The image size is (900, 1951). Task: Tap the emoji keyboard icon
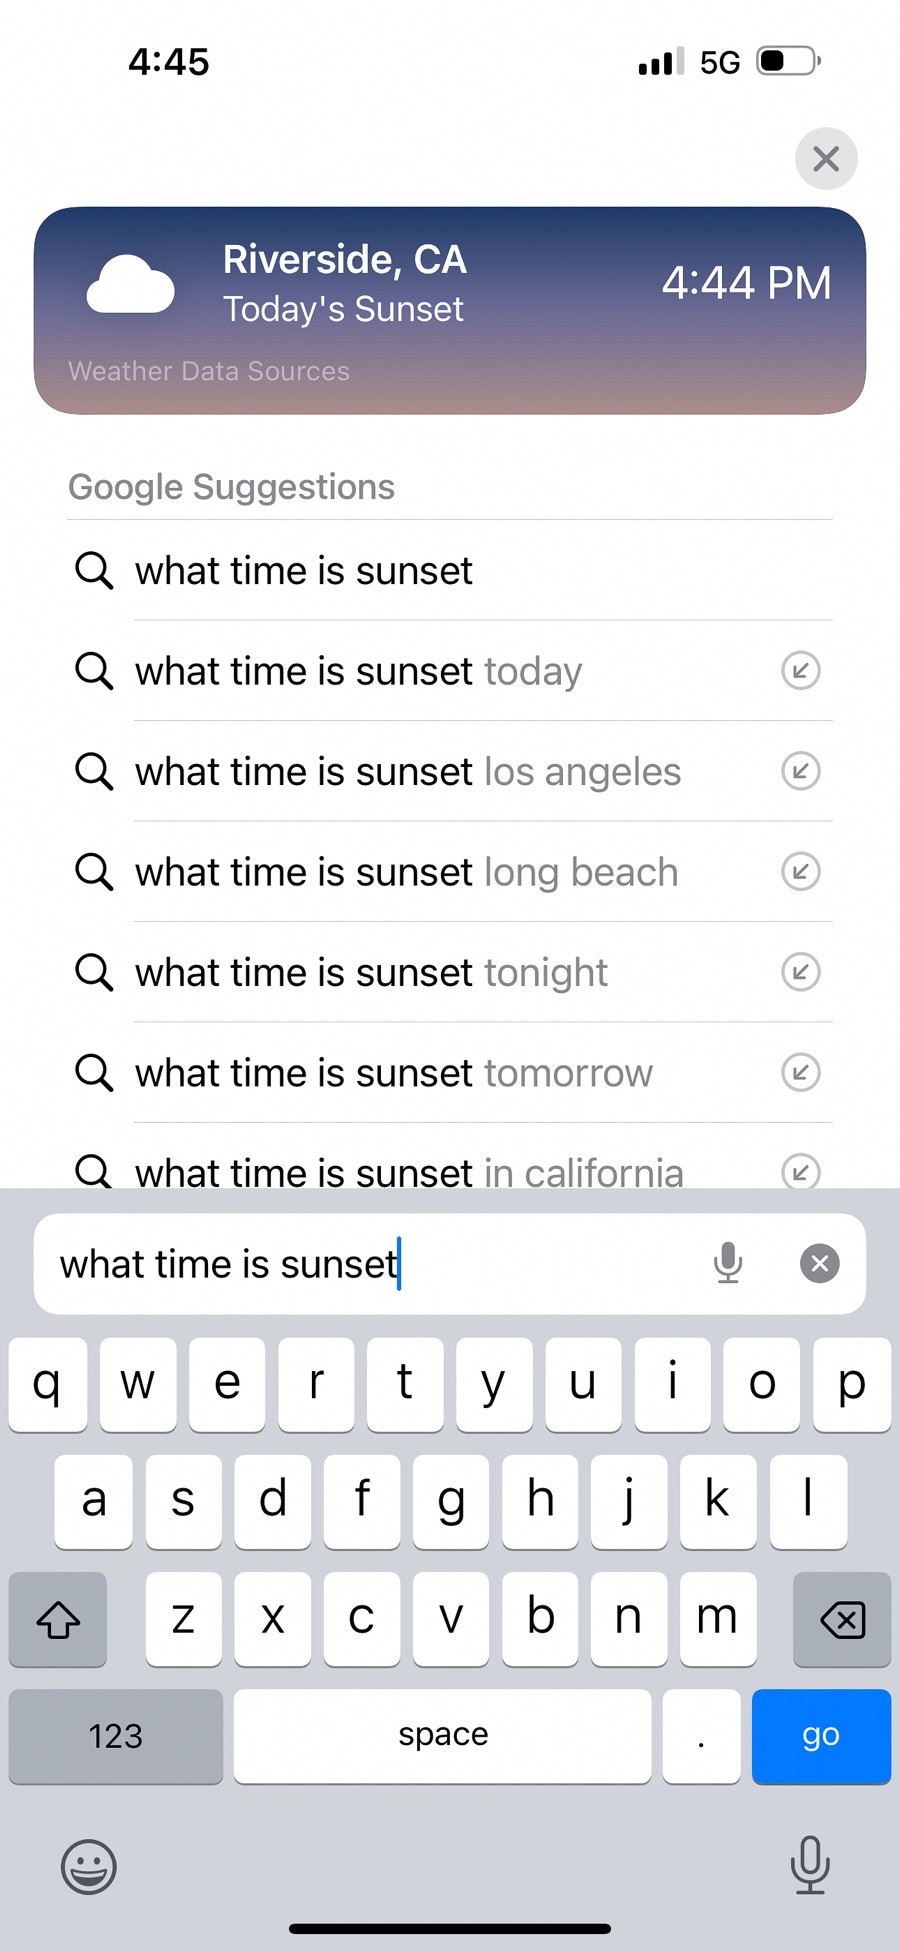click(x=89, y=1866)
